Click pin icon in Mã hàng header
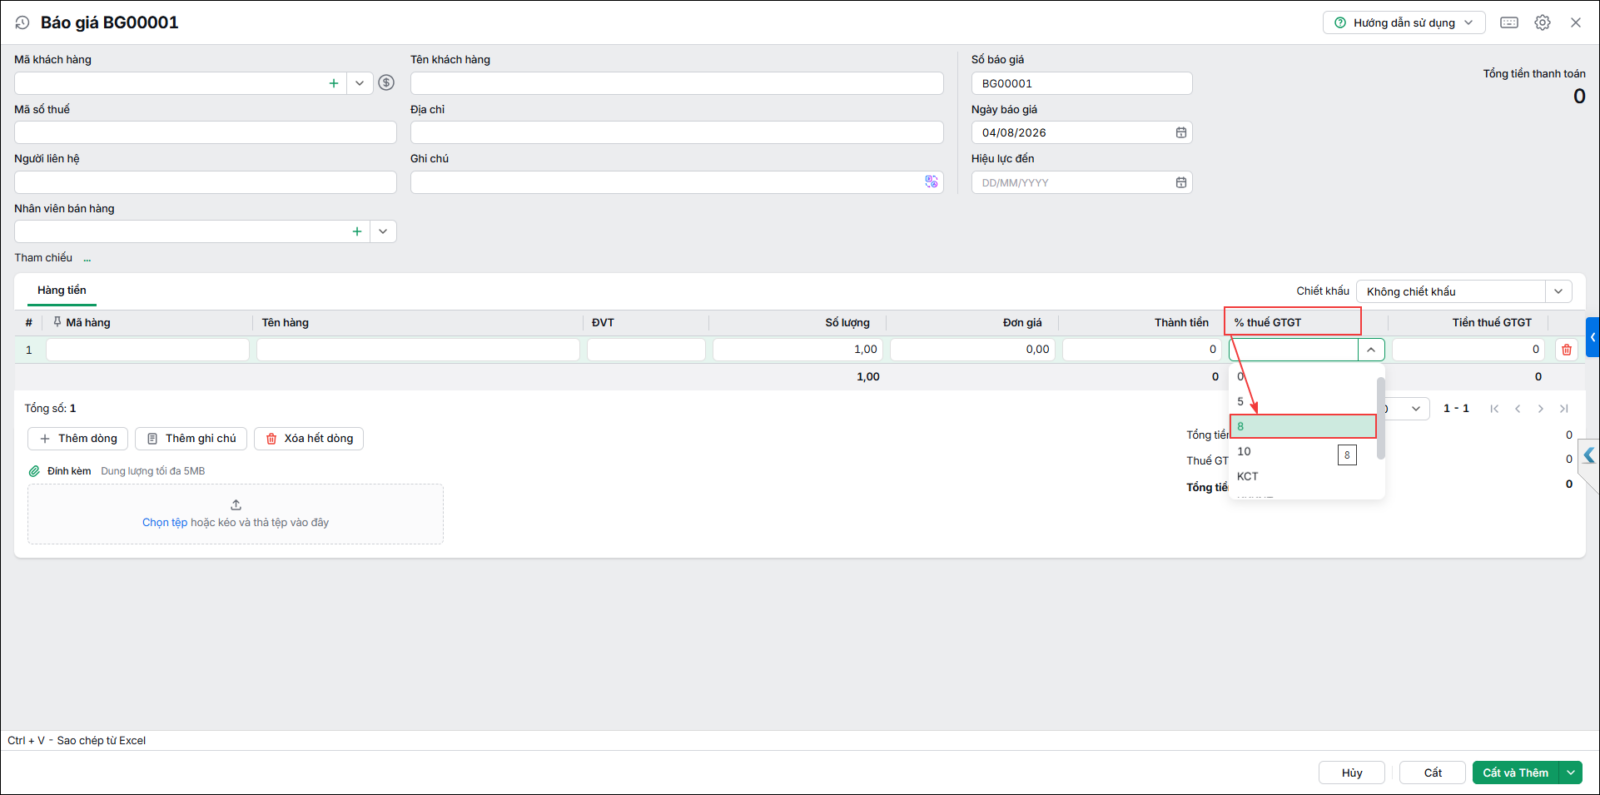The height and width of the screenshot is (795, 1600). [x=57, y=322]
